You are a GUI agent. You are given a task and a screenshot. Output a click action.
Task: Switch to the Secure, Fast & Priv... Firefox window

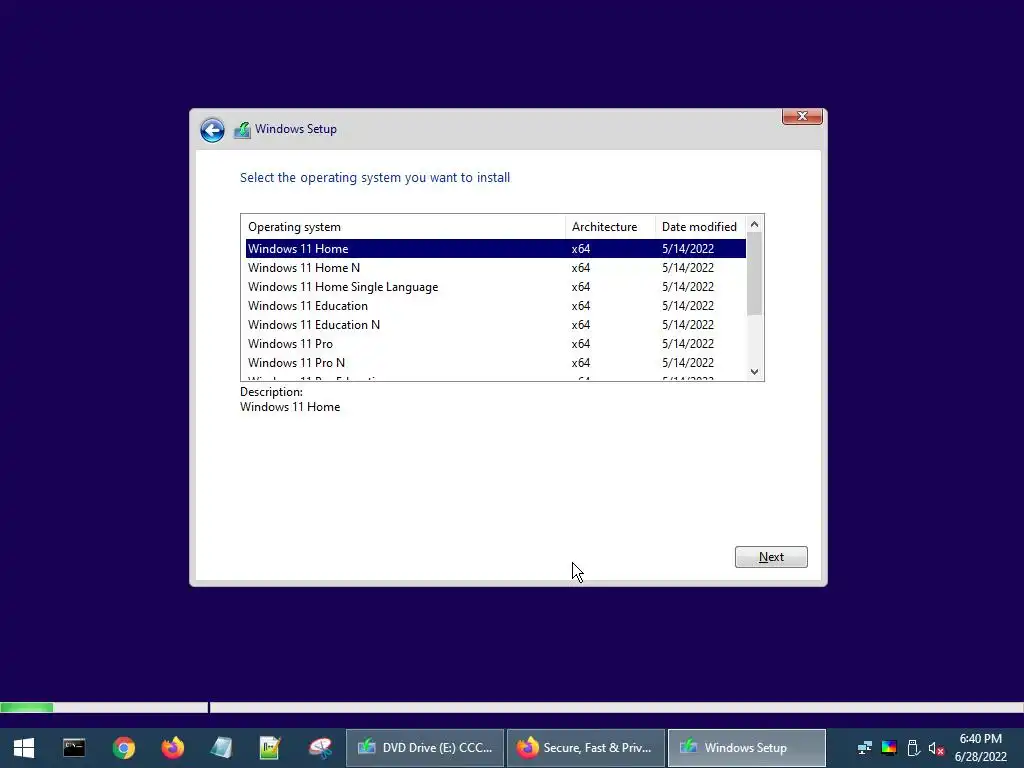click(x=586, y=748)
